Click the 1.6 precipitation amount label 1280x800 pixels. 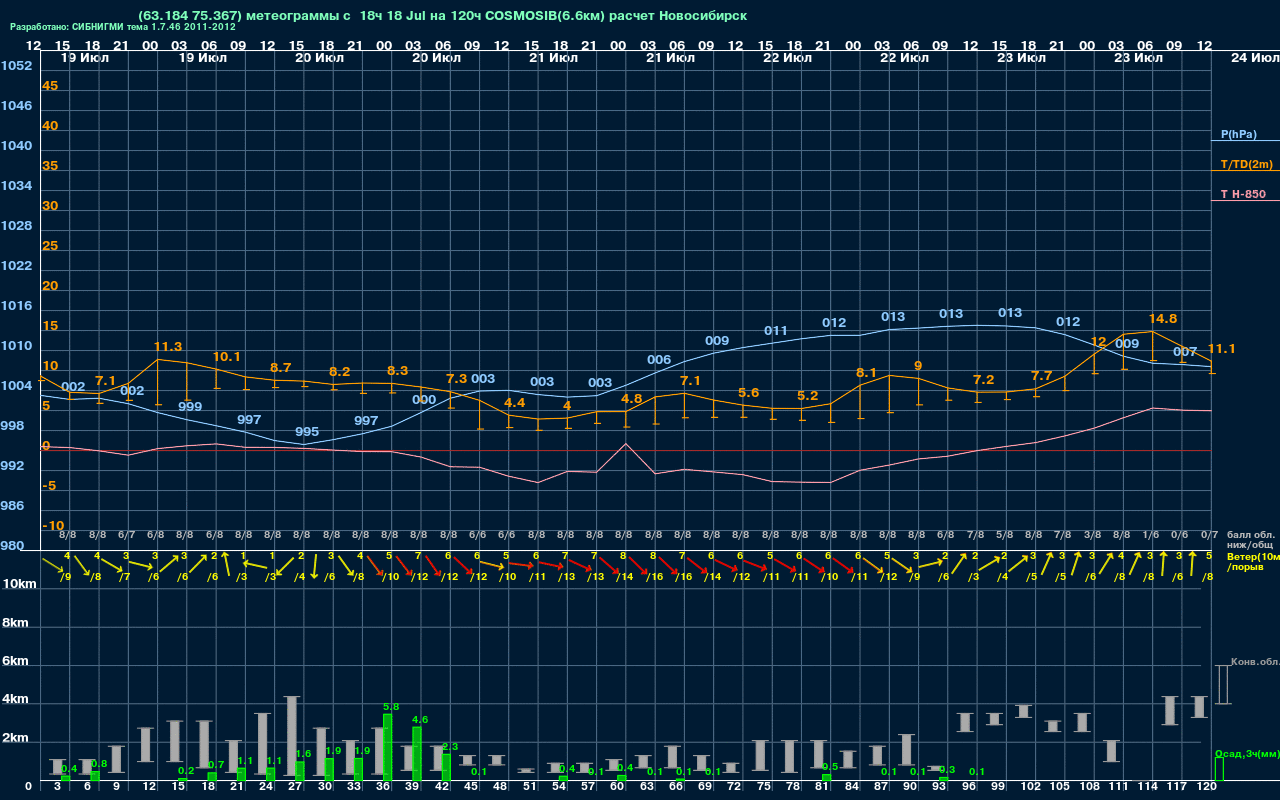[304, 754]
